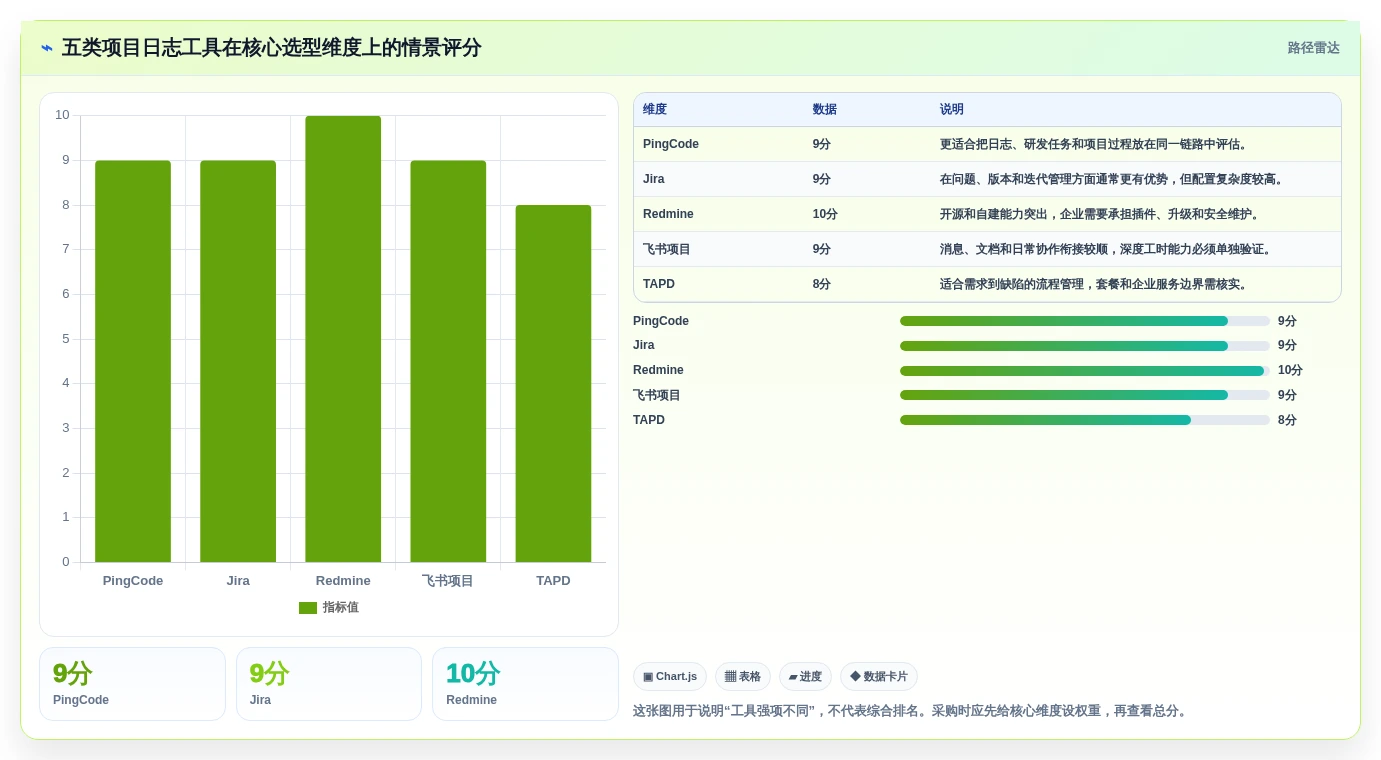Click the PingCode progress bar

[x=1085, y=321]
